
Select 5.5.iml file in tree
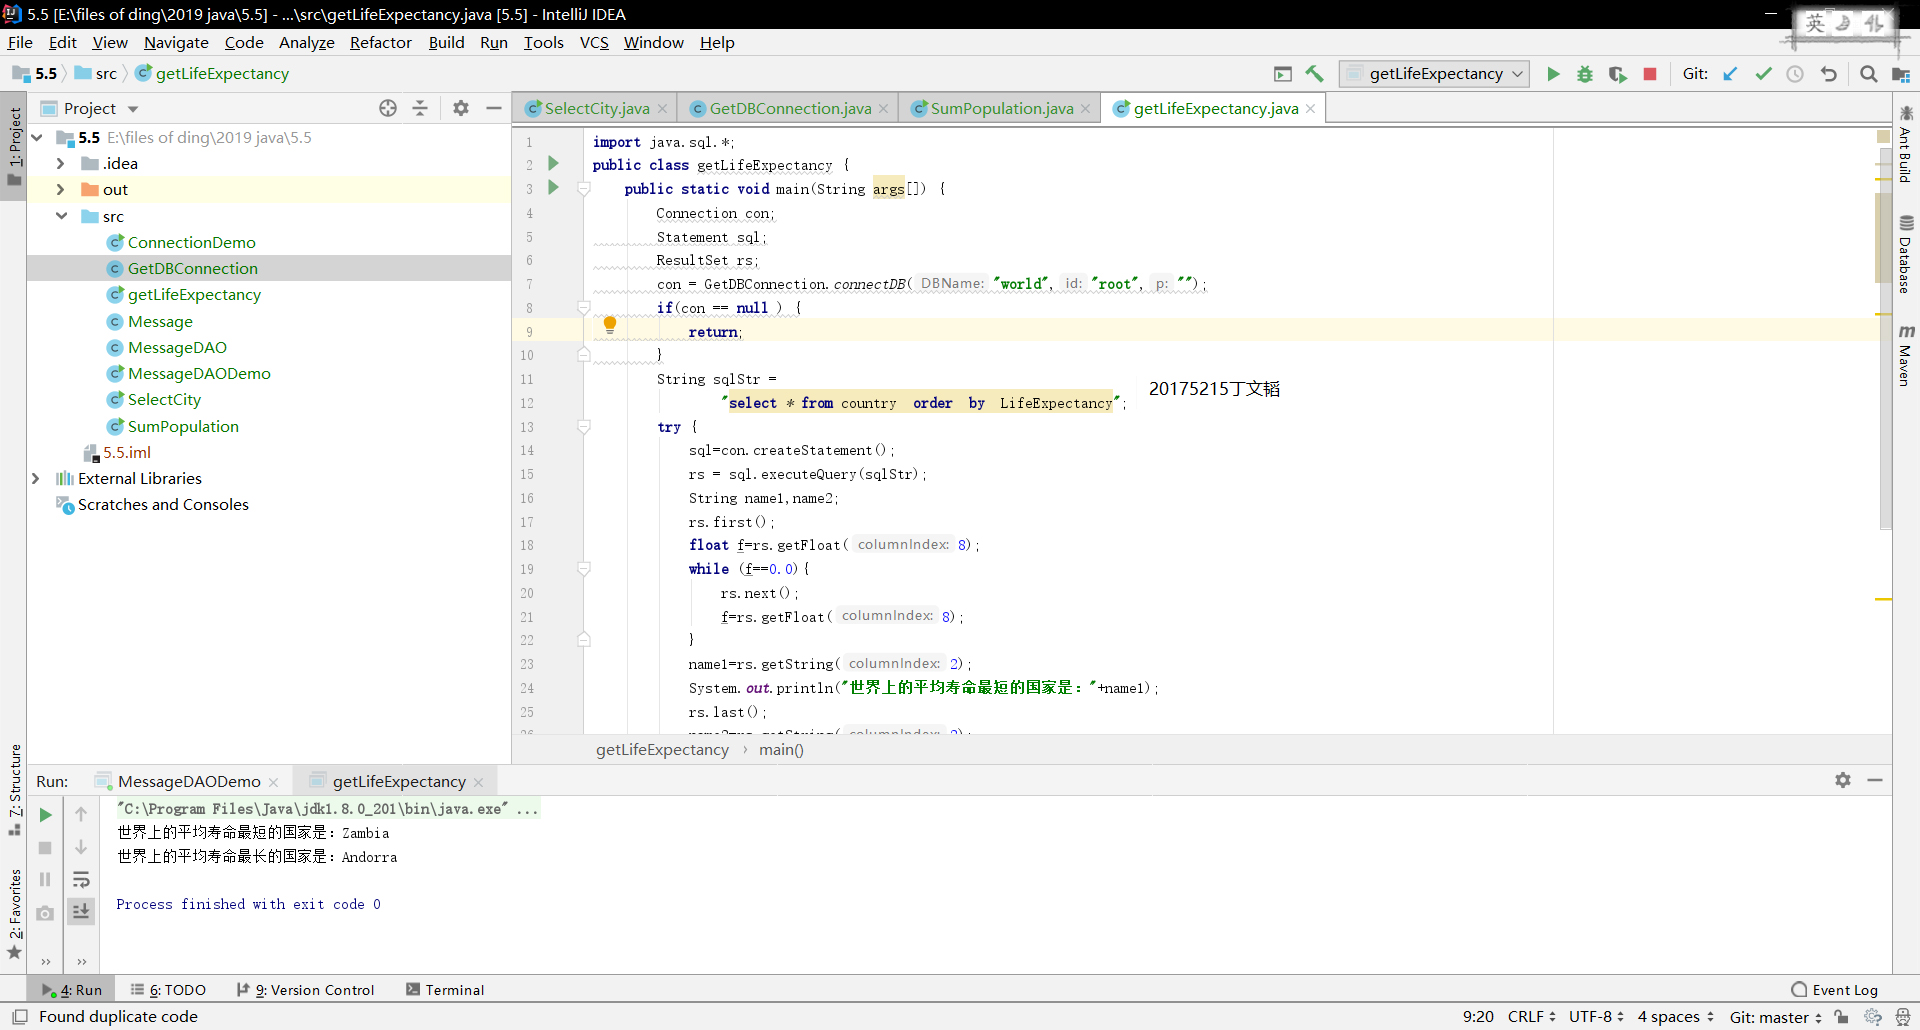coord(127,452)
